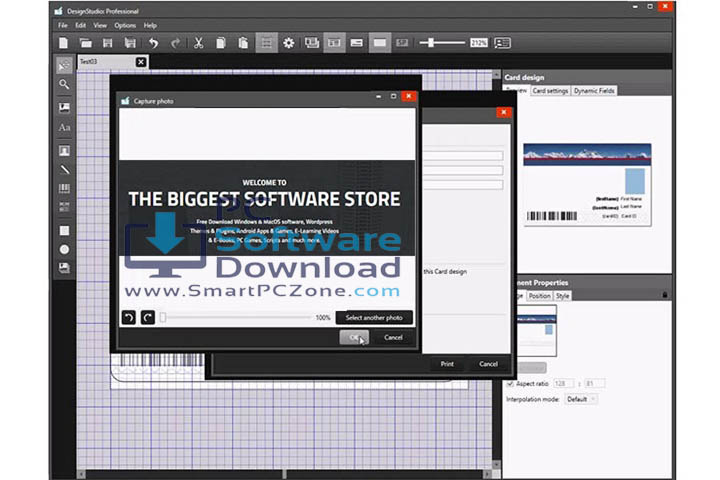Select the magnifier zoom tool
This screenshot has height=480, width=720.
(64, 85)
